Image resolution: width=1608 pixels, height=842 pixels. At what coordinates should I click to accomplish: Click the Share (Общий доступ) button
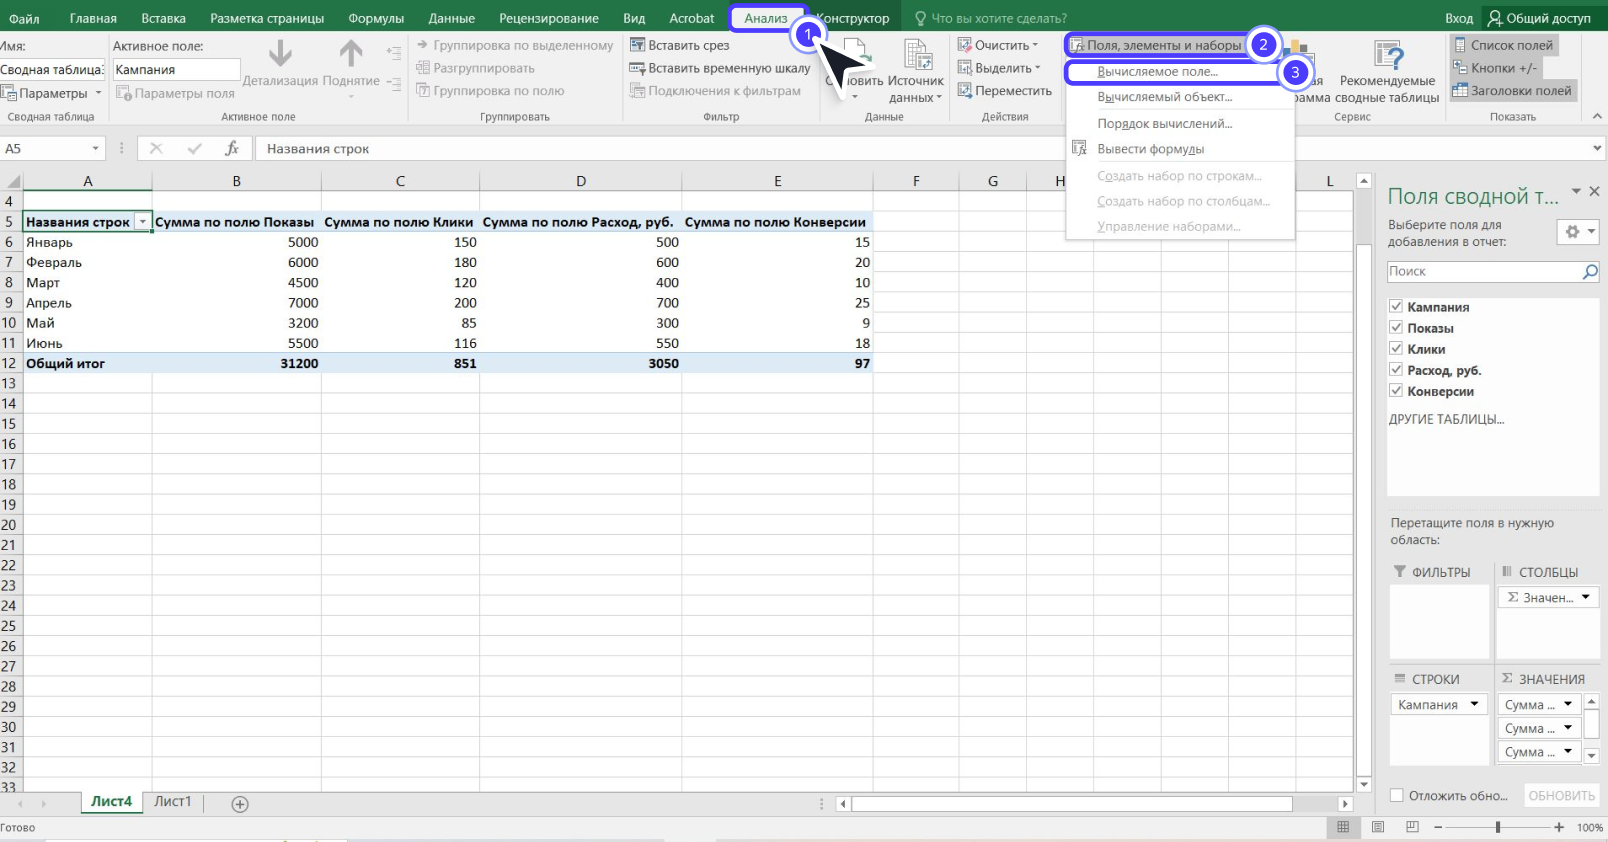click(1539, 18)
